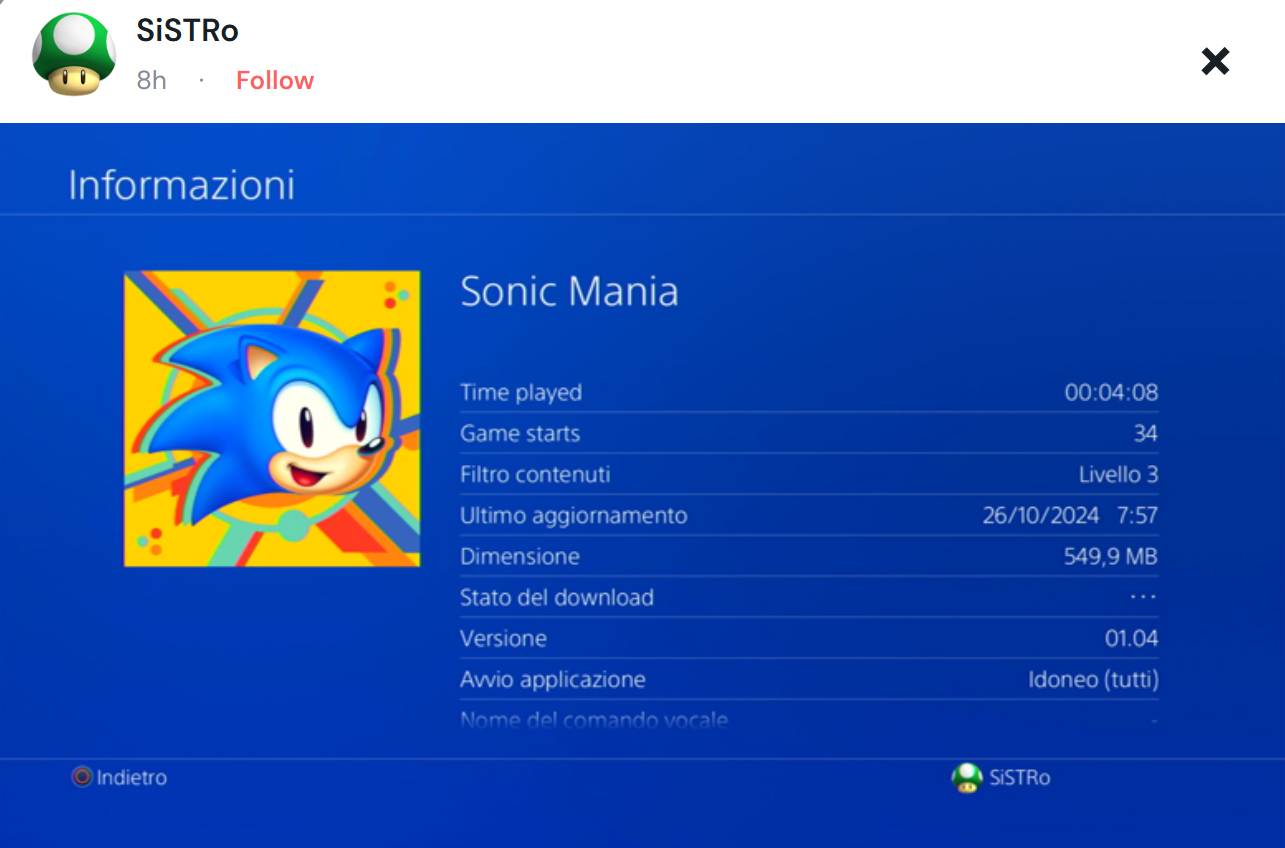Click the Sonic Mania title text
This screenshot has height=848, width=1285.
tap(569, 292)
